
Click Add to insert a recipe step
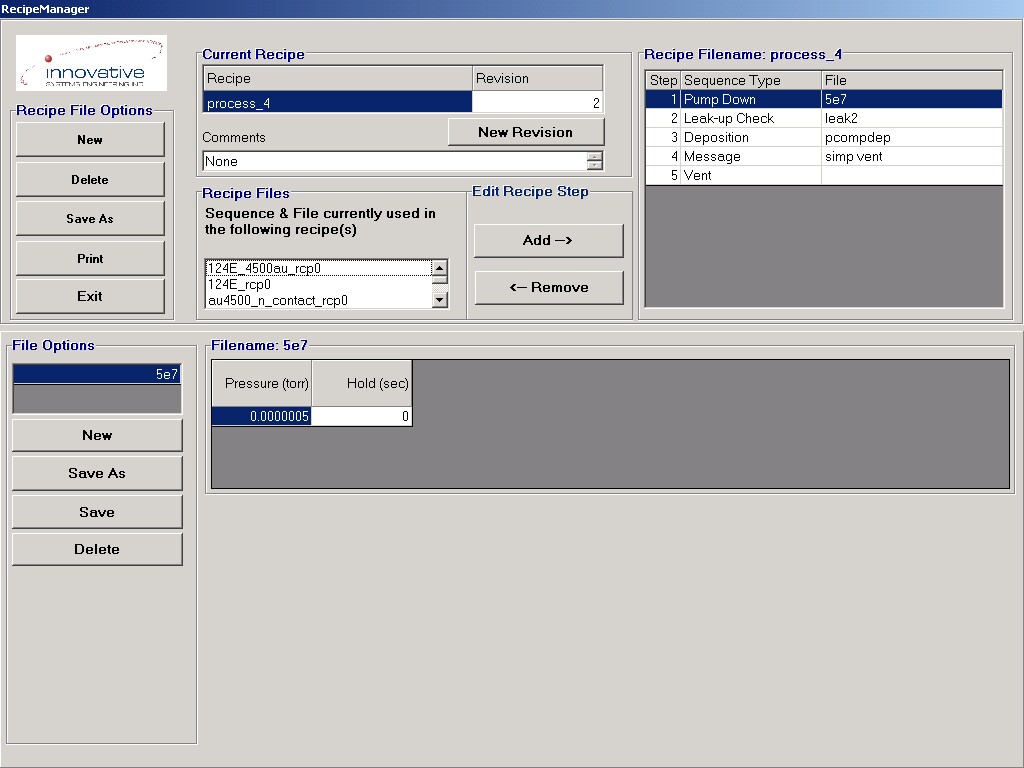548,241
